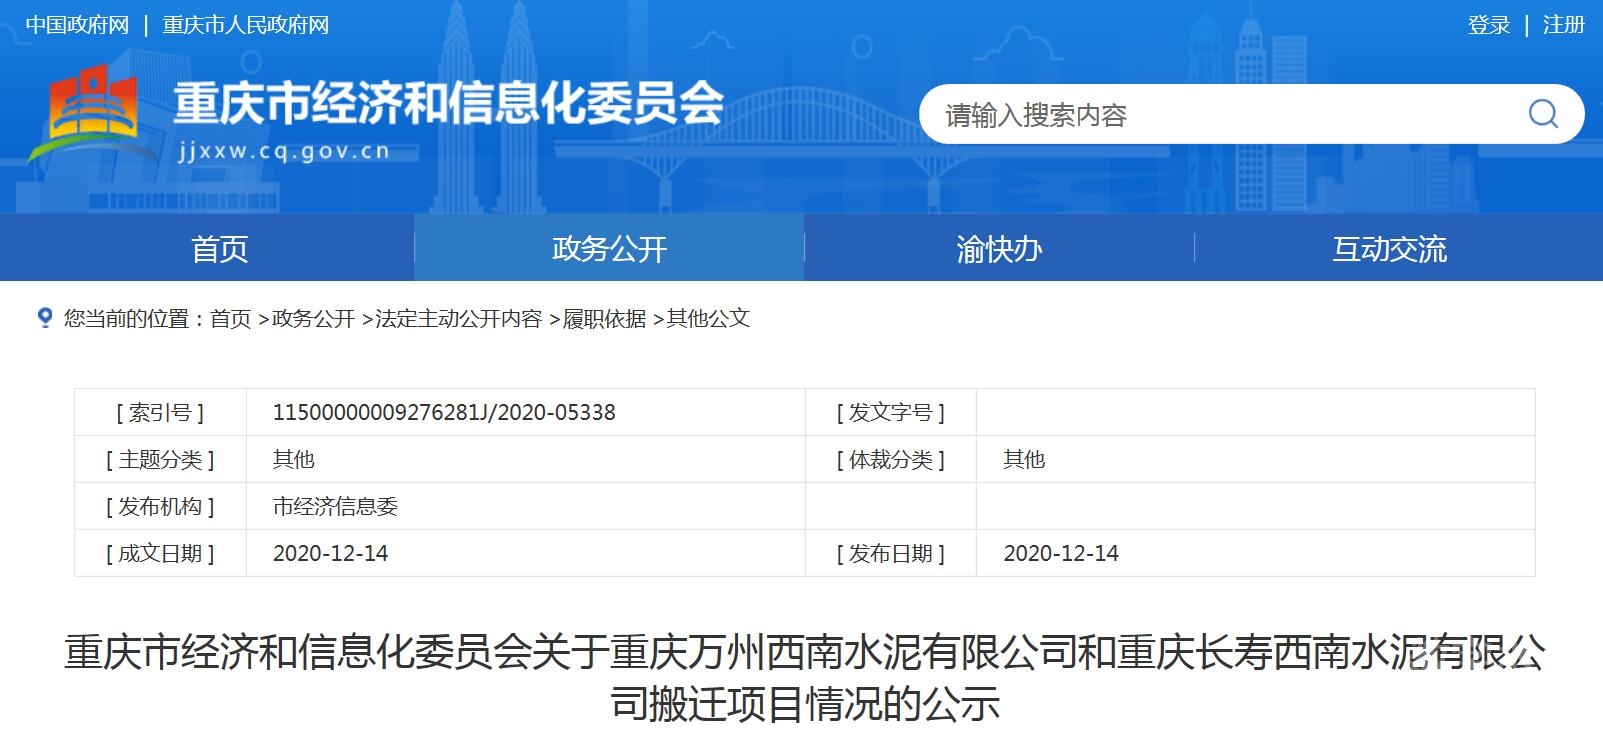Click the 登录 login link
The image size is (1603, 734).
(1488, 25)
